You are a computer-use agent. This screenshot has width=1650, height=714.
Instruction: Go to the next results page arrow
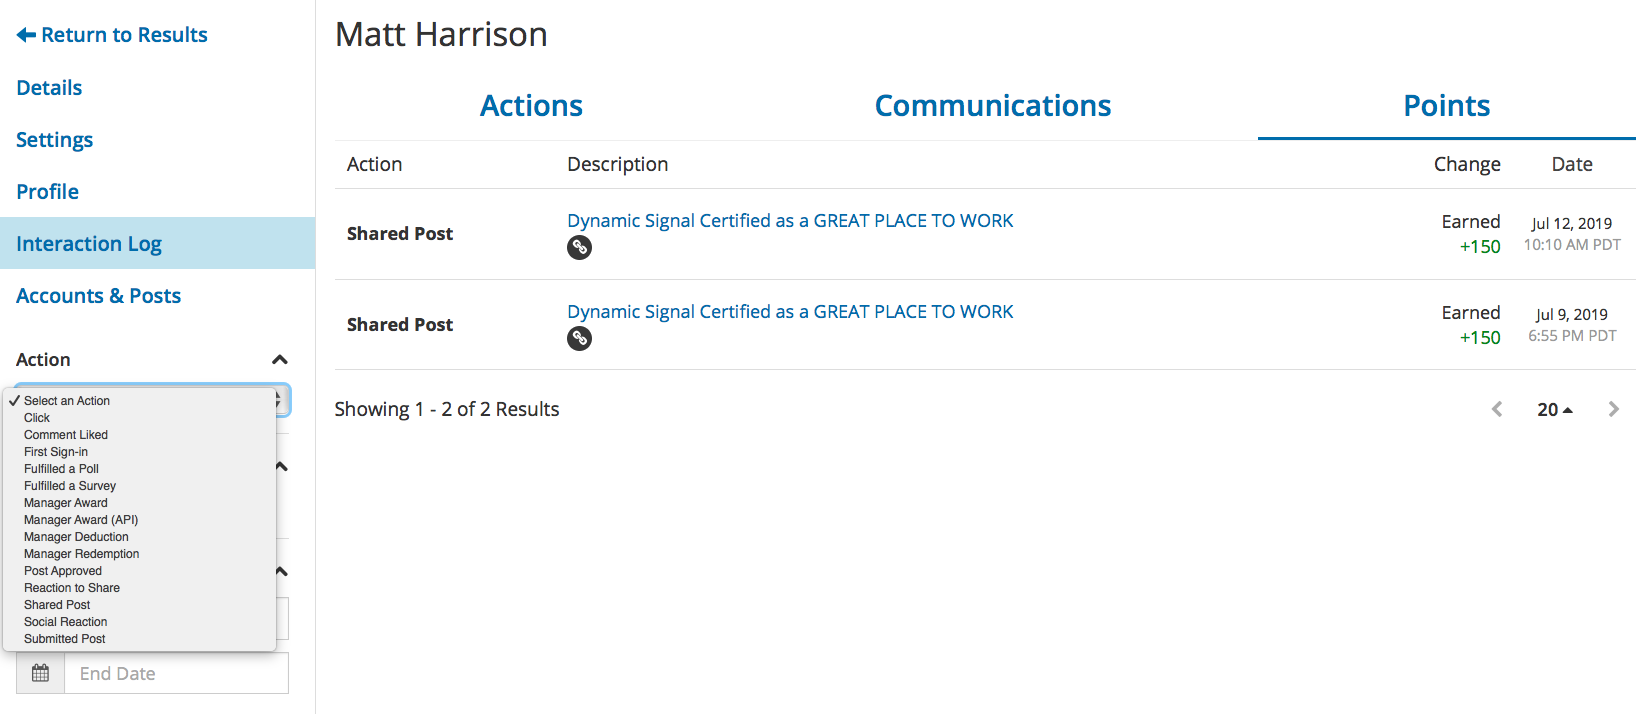1613,409
